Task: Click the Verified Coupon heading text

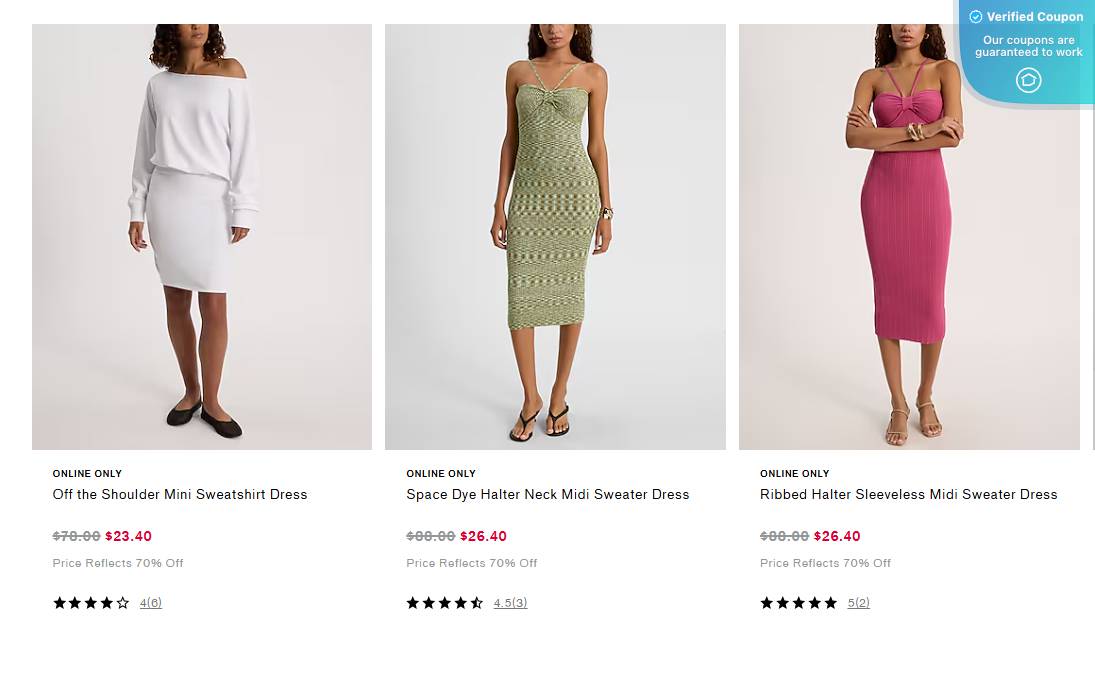Action: (x=1035, y=17)
